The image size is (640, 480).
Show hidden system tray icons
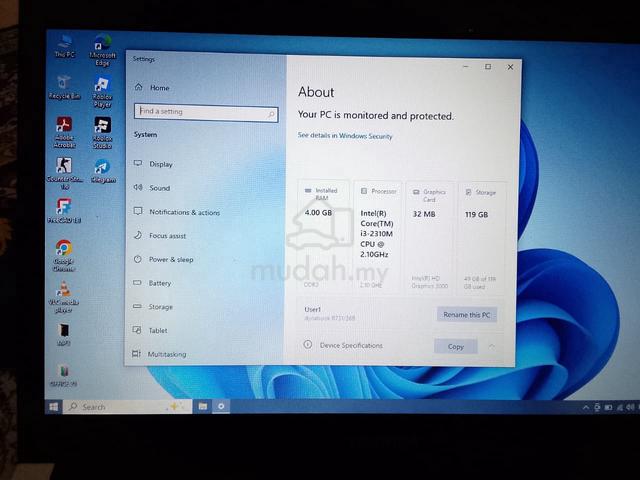pos(585,407)
